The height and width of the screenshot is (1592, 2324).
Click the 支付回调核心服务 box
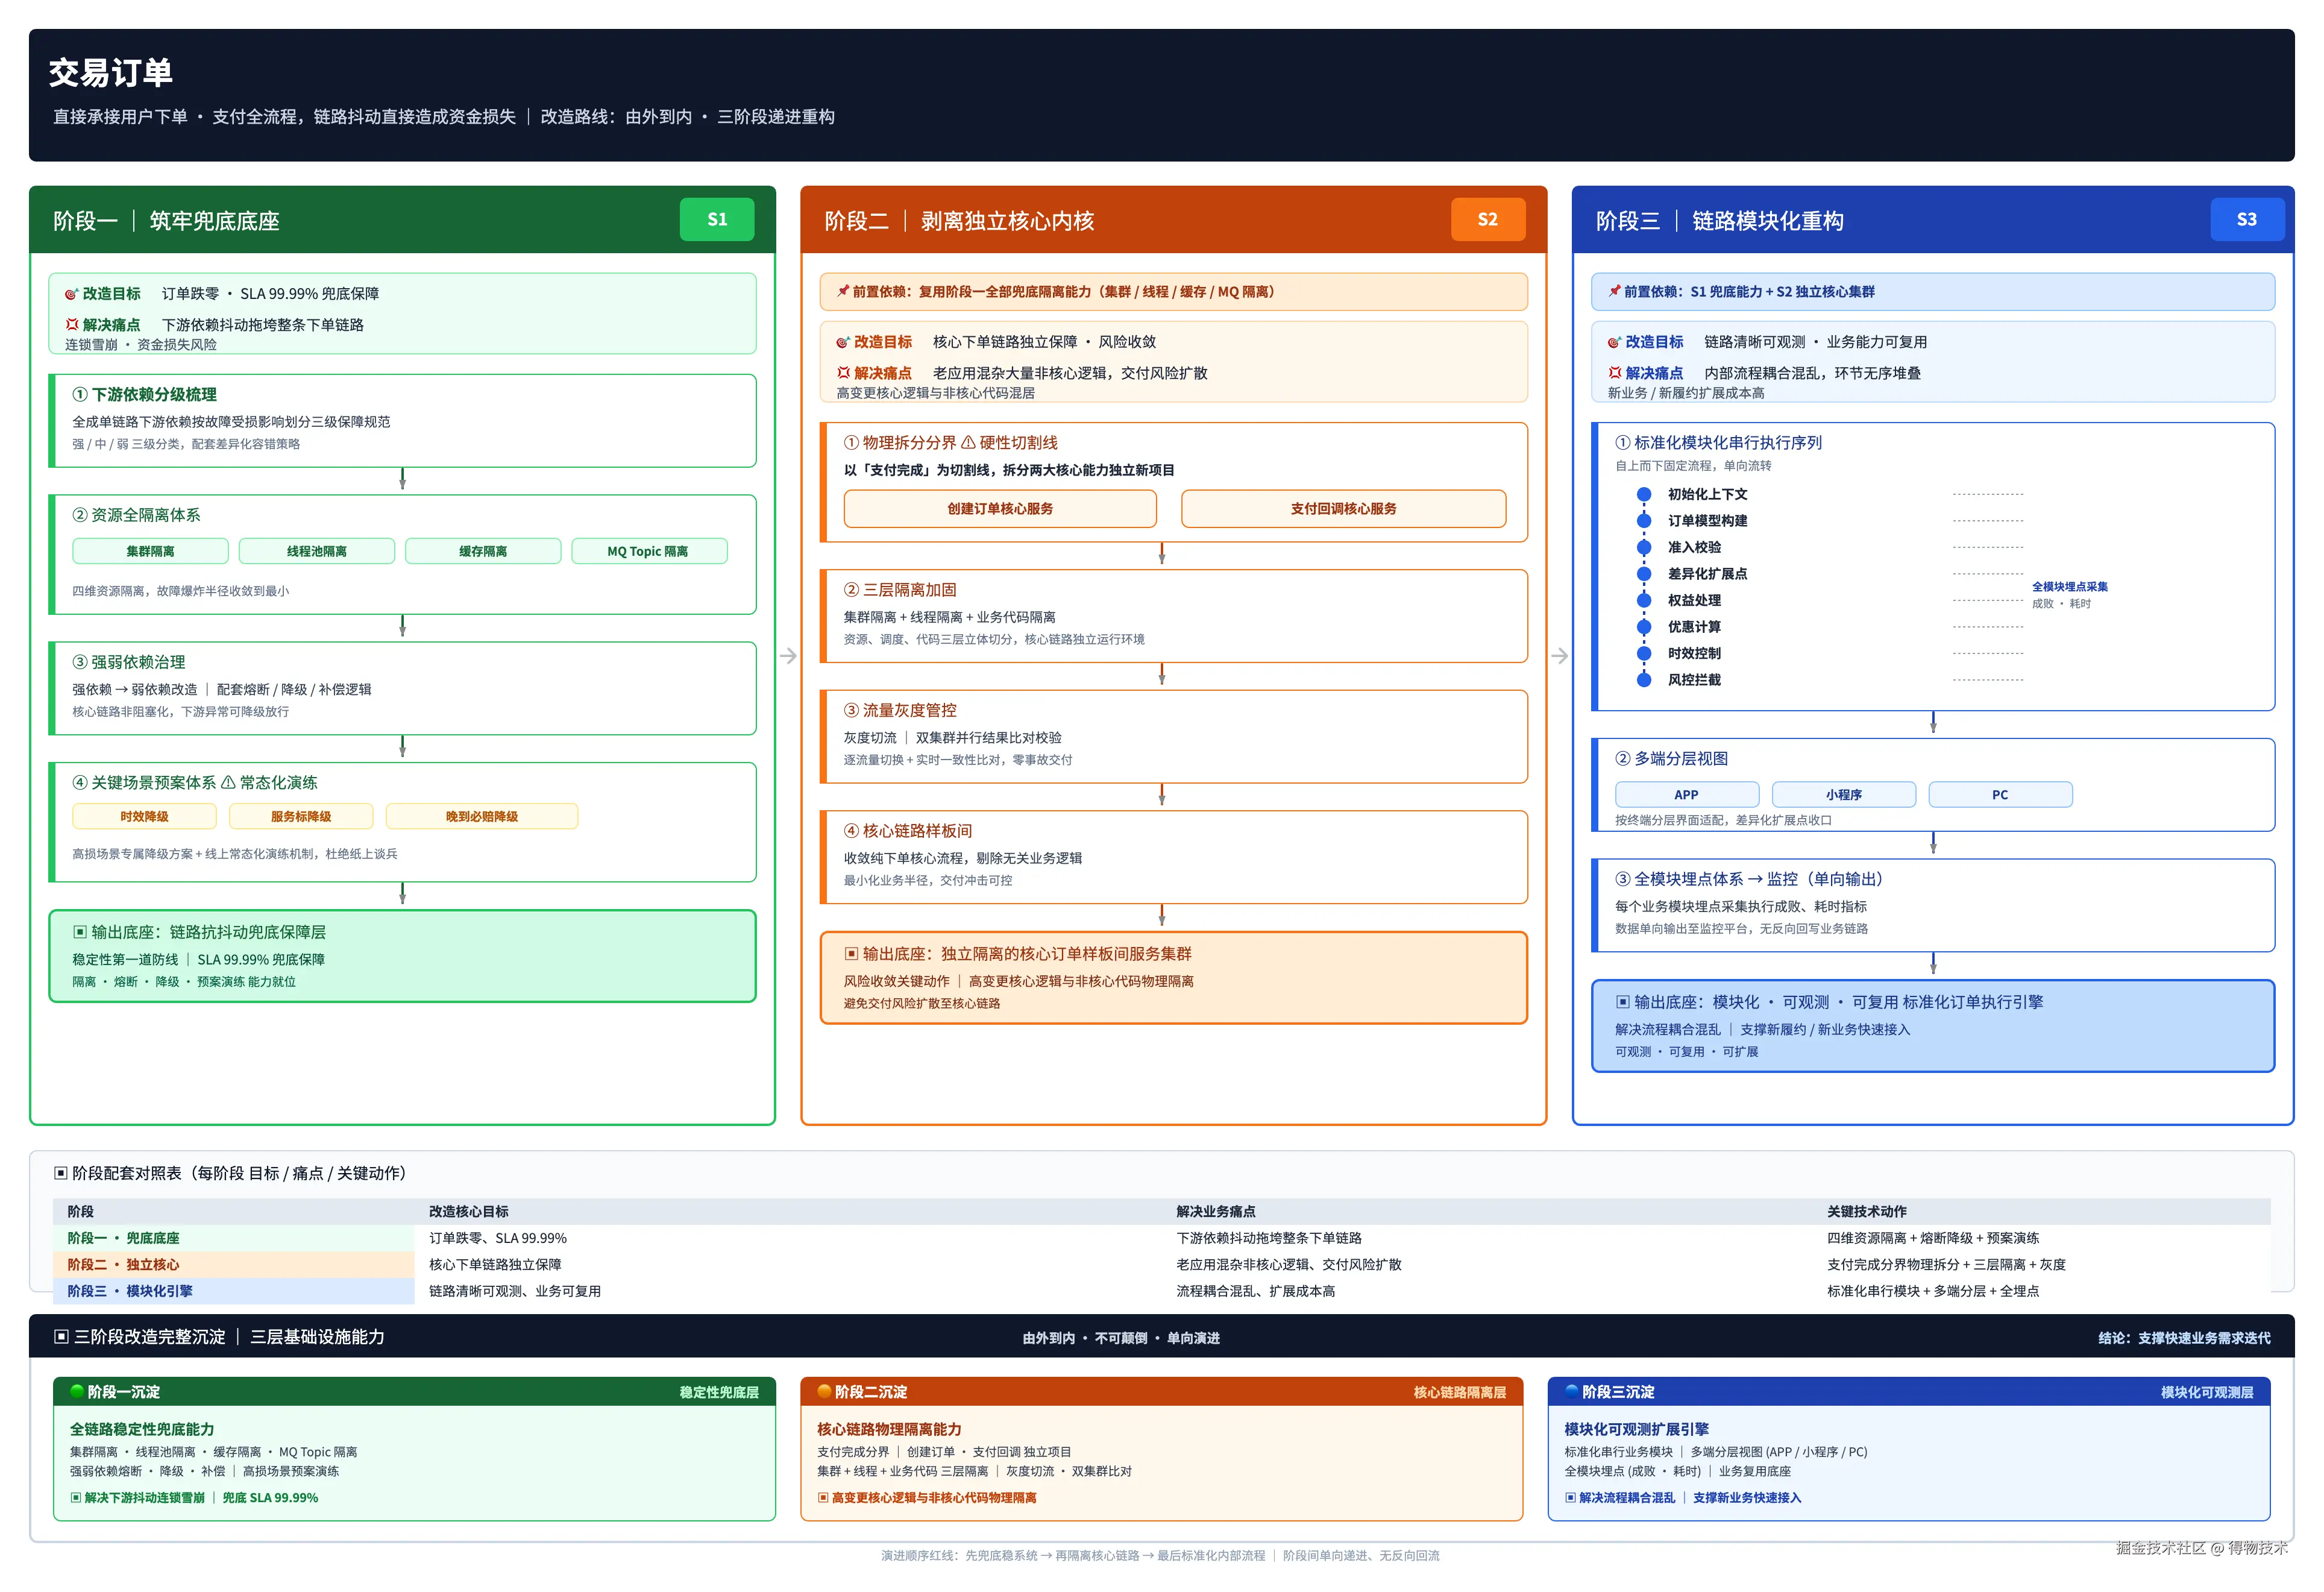(1343, 508)
